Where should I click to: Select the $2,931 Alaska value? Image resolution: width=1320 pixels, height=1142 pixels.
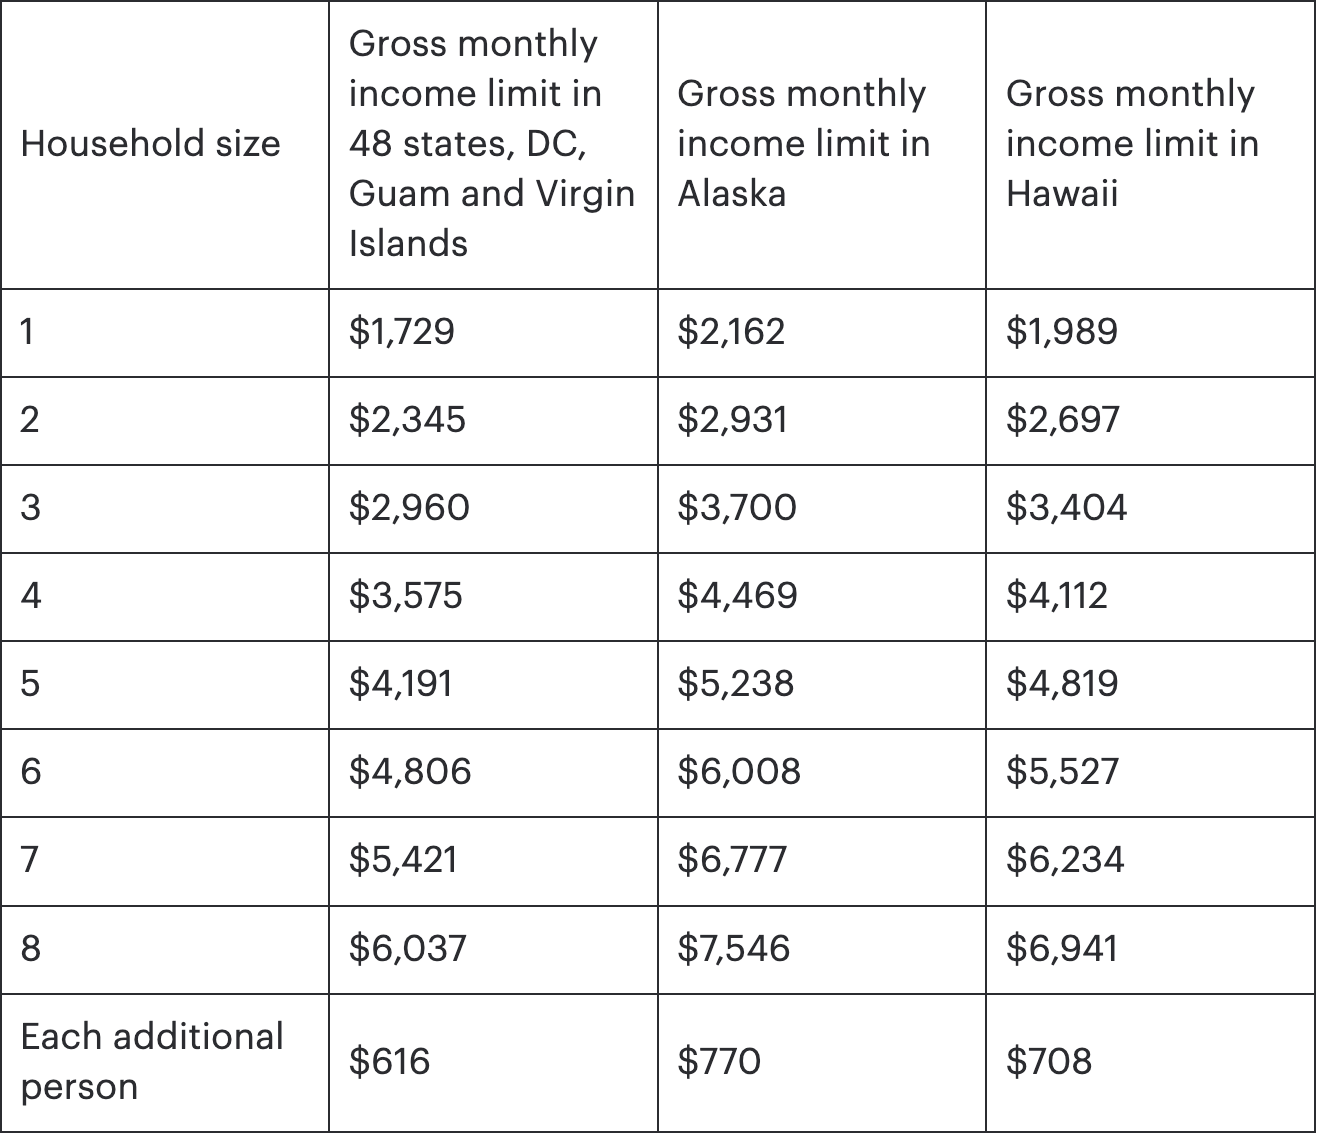click(732, 419)
